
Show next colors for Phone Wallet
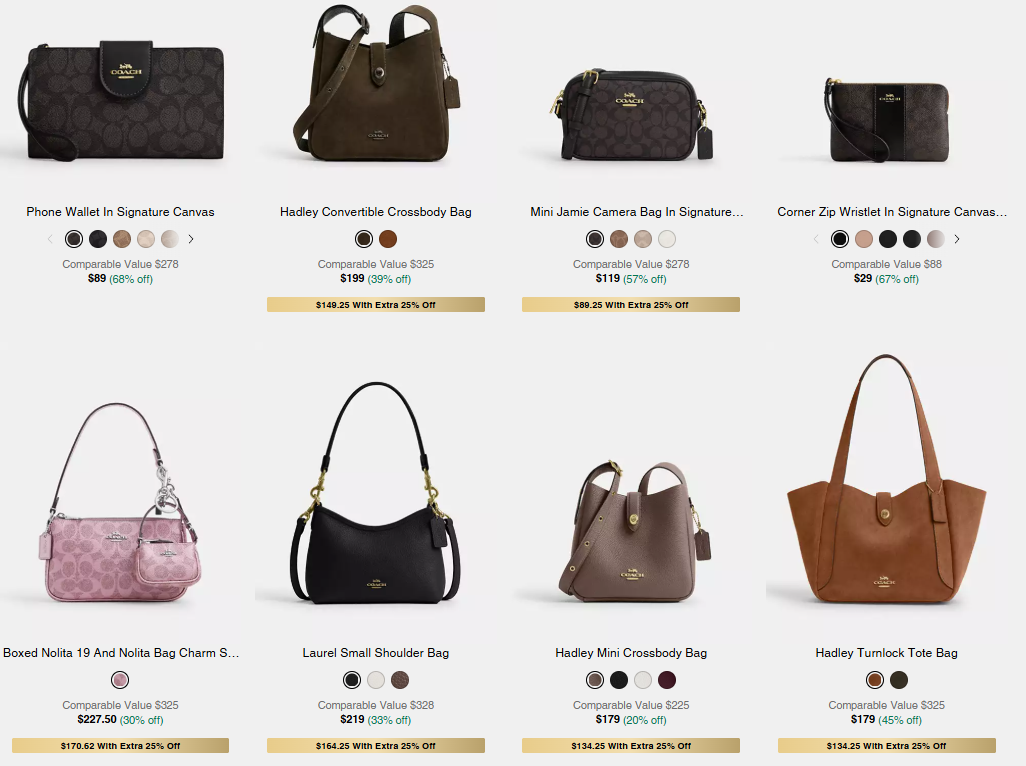[191, 239]
